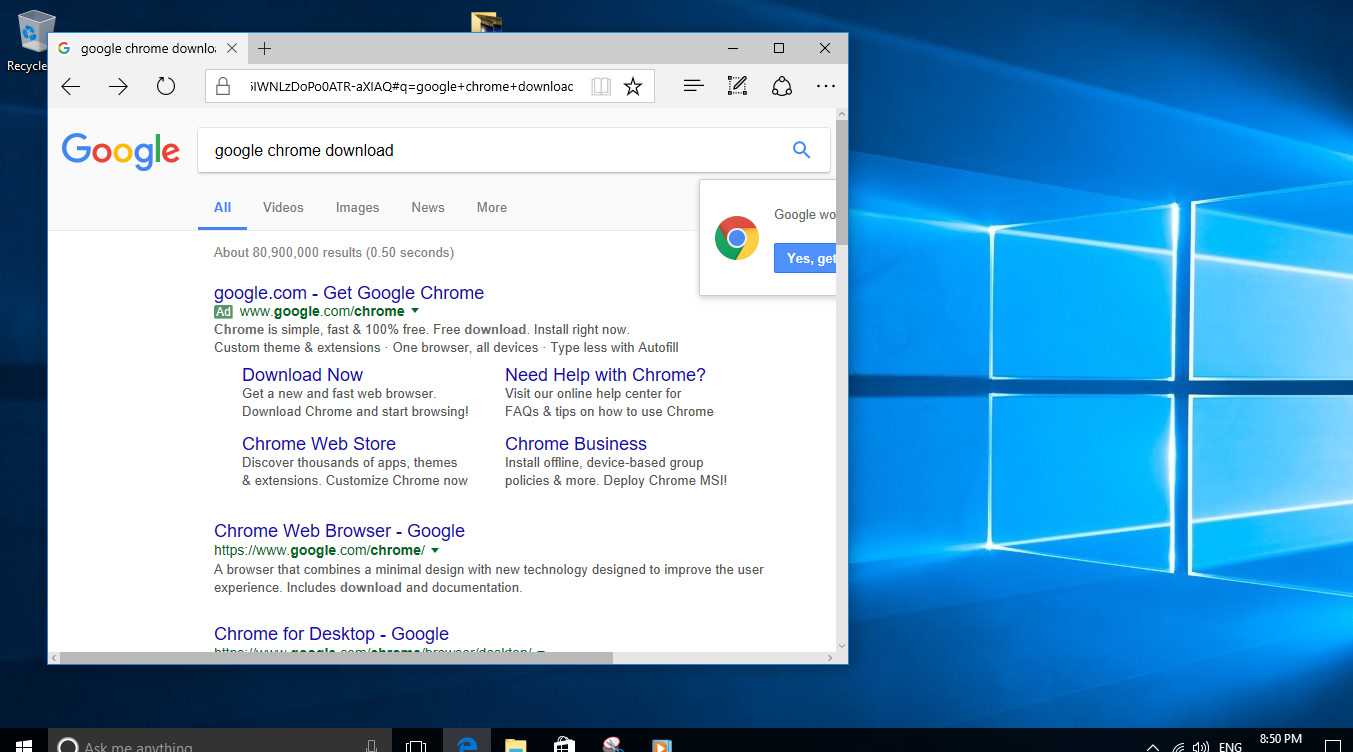1353x752 pixels.
Task: Switch to the Videos results tab
Action: point(283,207)
